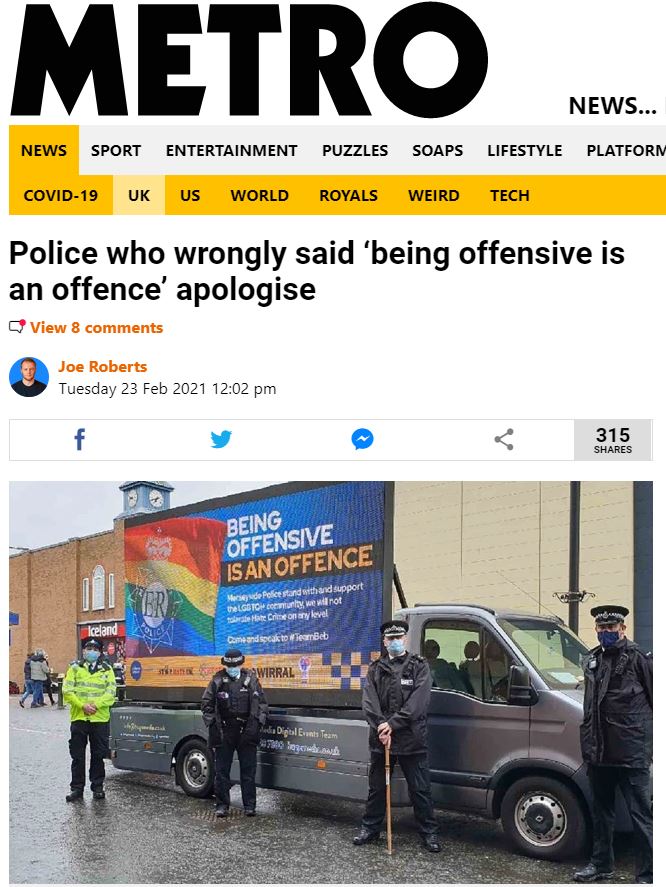Select COVID-19 subcategory
Image resolution: width=666 pixels, height=887 pixels.
point(61,195)
